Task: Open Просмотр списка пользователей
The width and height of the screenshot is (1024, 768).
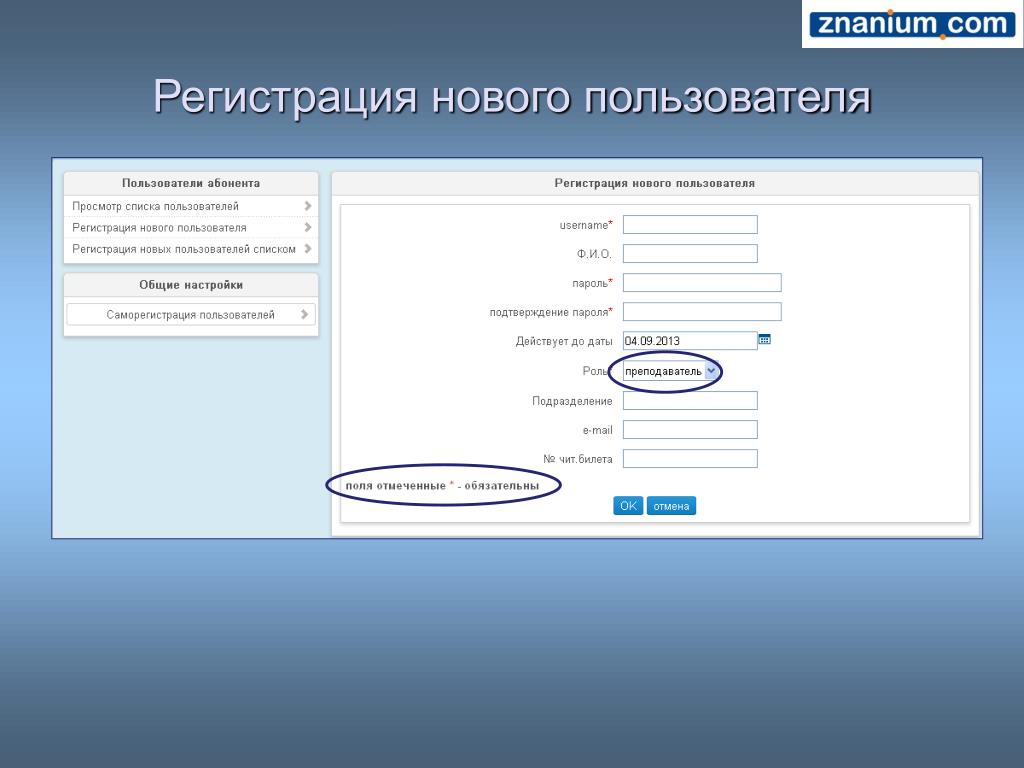Action: point(191,206)
